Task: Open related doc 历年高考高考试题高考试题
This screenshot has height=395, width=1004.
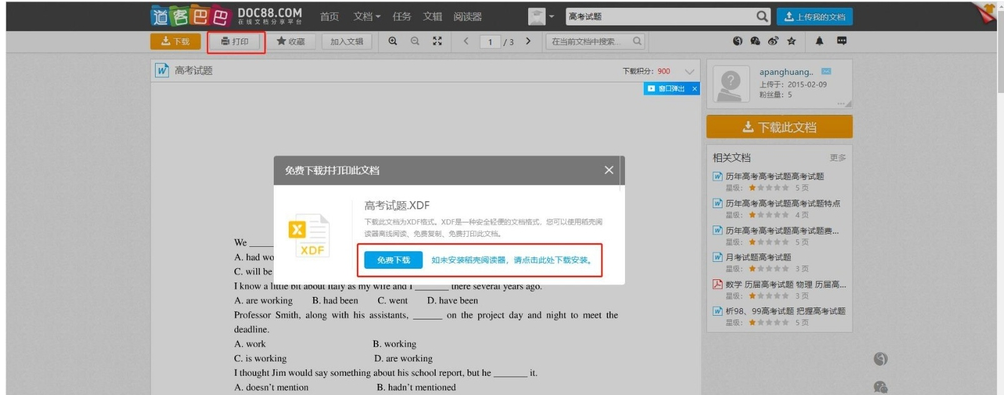Action: click(775, 176)
